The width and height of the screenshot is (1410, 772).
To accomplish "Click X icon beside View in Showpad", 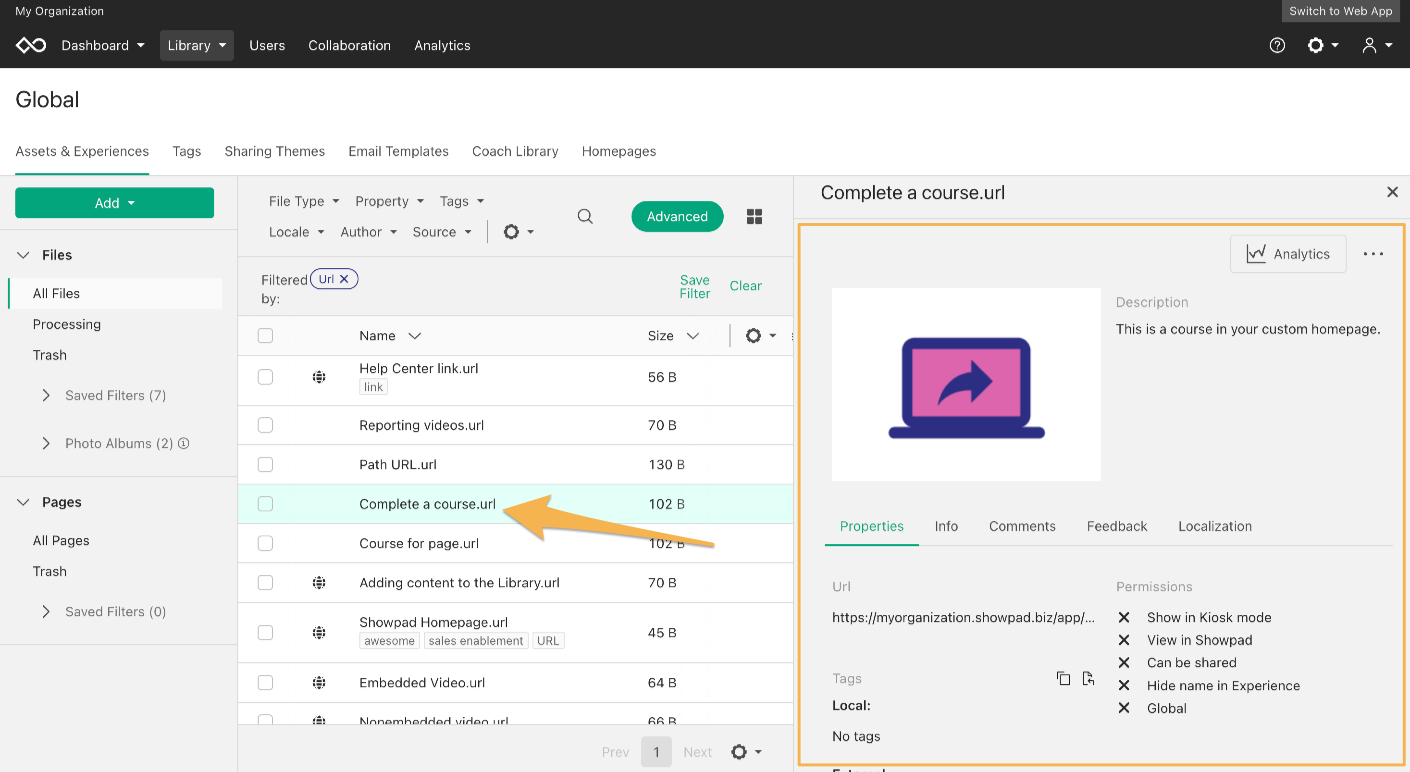I will point(1124,640).
